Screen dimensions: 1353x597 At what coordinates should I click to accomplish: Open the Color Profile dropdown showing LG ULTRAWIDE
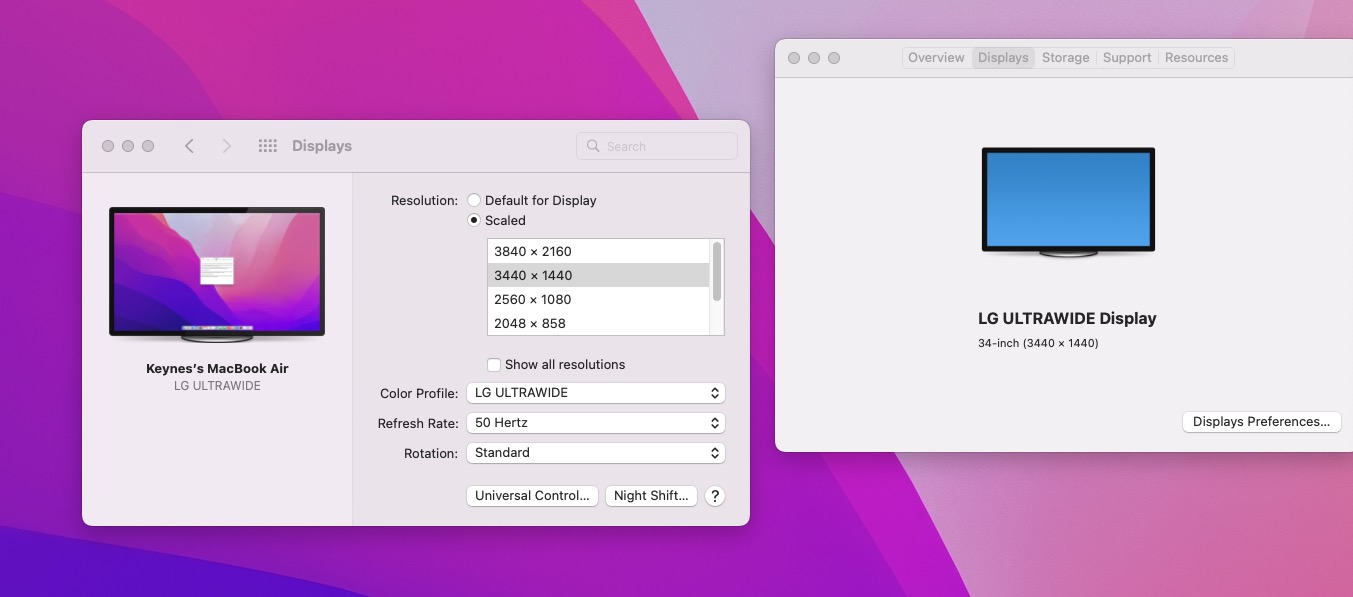click(595, 393)
